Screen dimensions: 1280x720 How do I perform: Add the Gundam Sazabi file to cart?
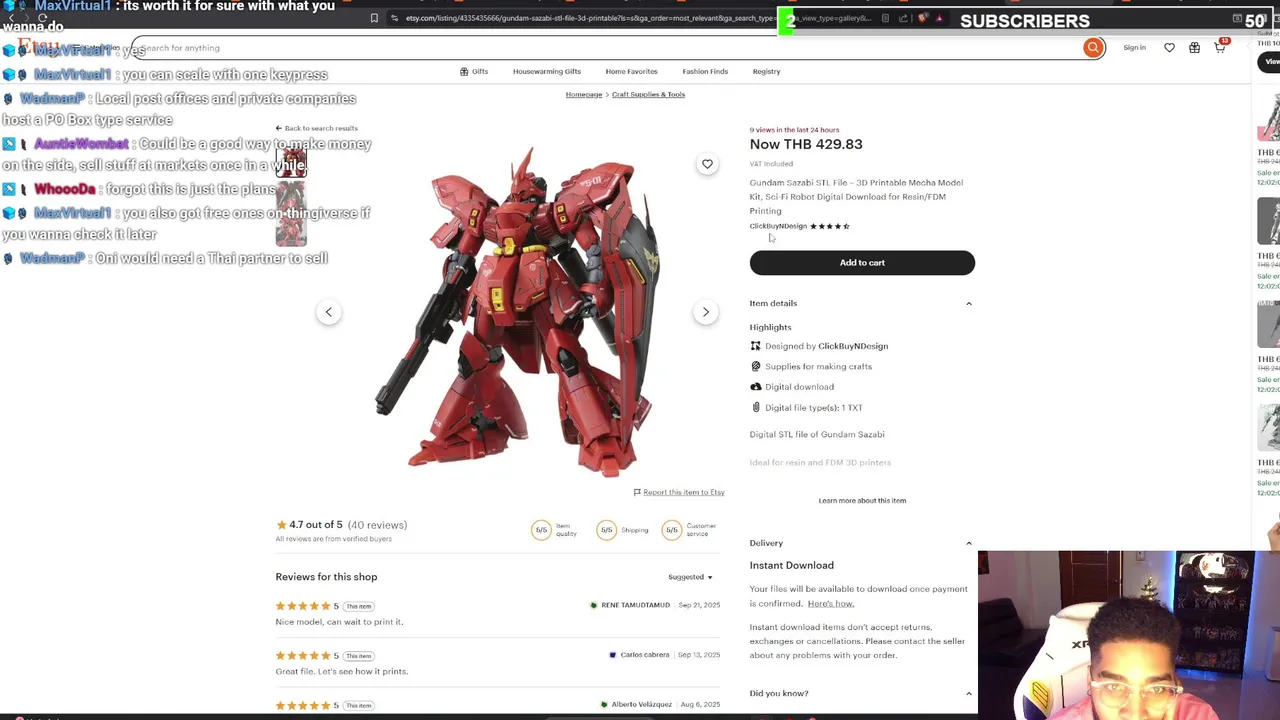pos(862,263)
